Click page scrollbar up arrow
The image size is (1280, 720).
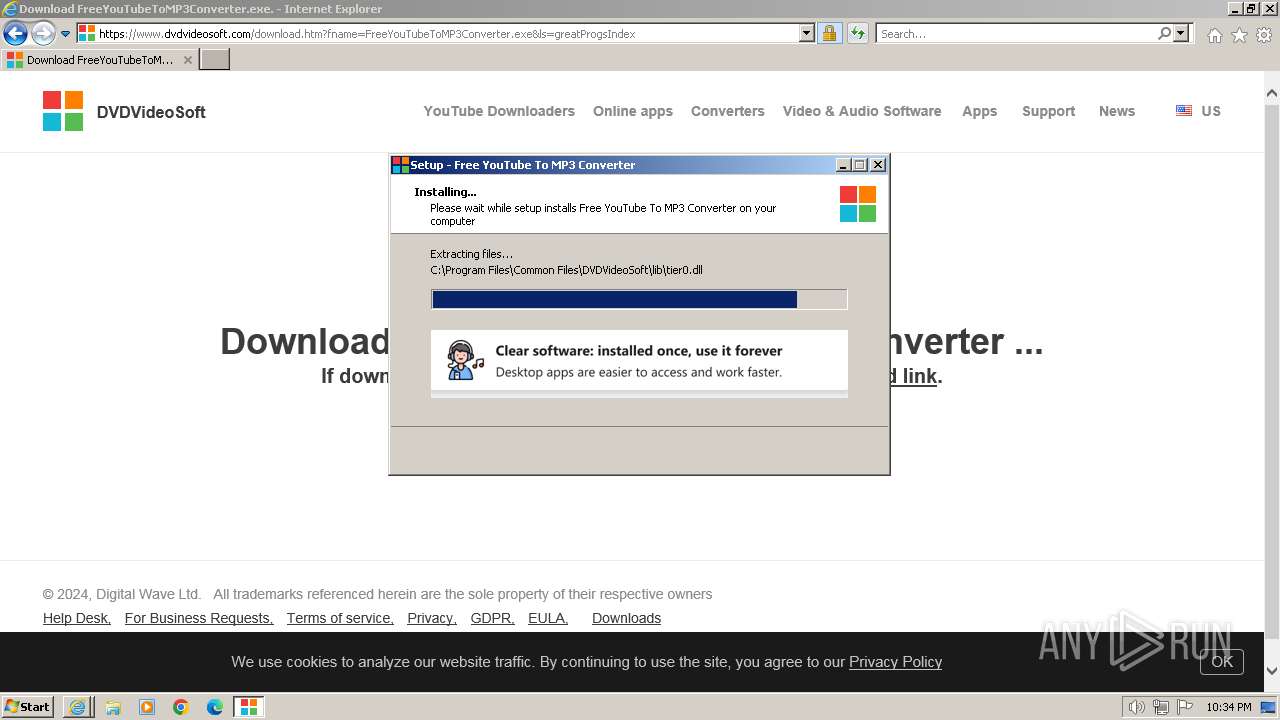tap(1271, 94)
